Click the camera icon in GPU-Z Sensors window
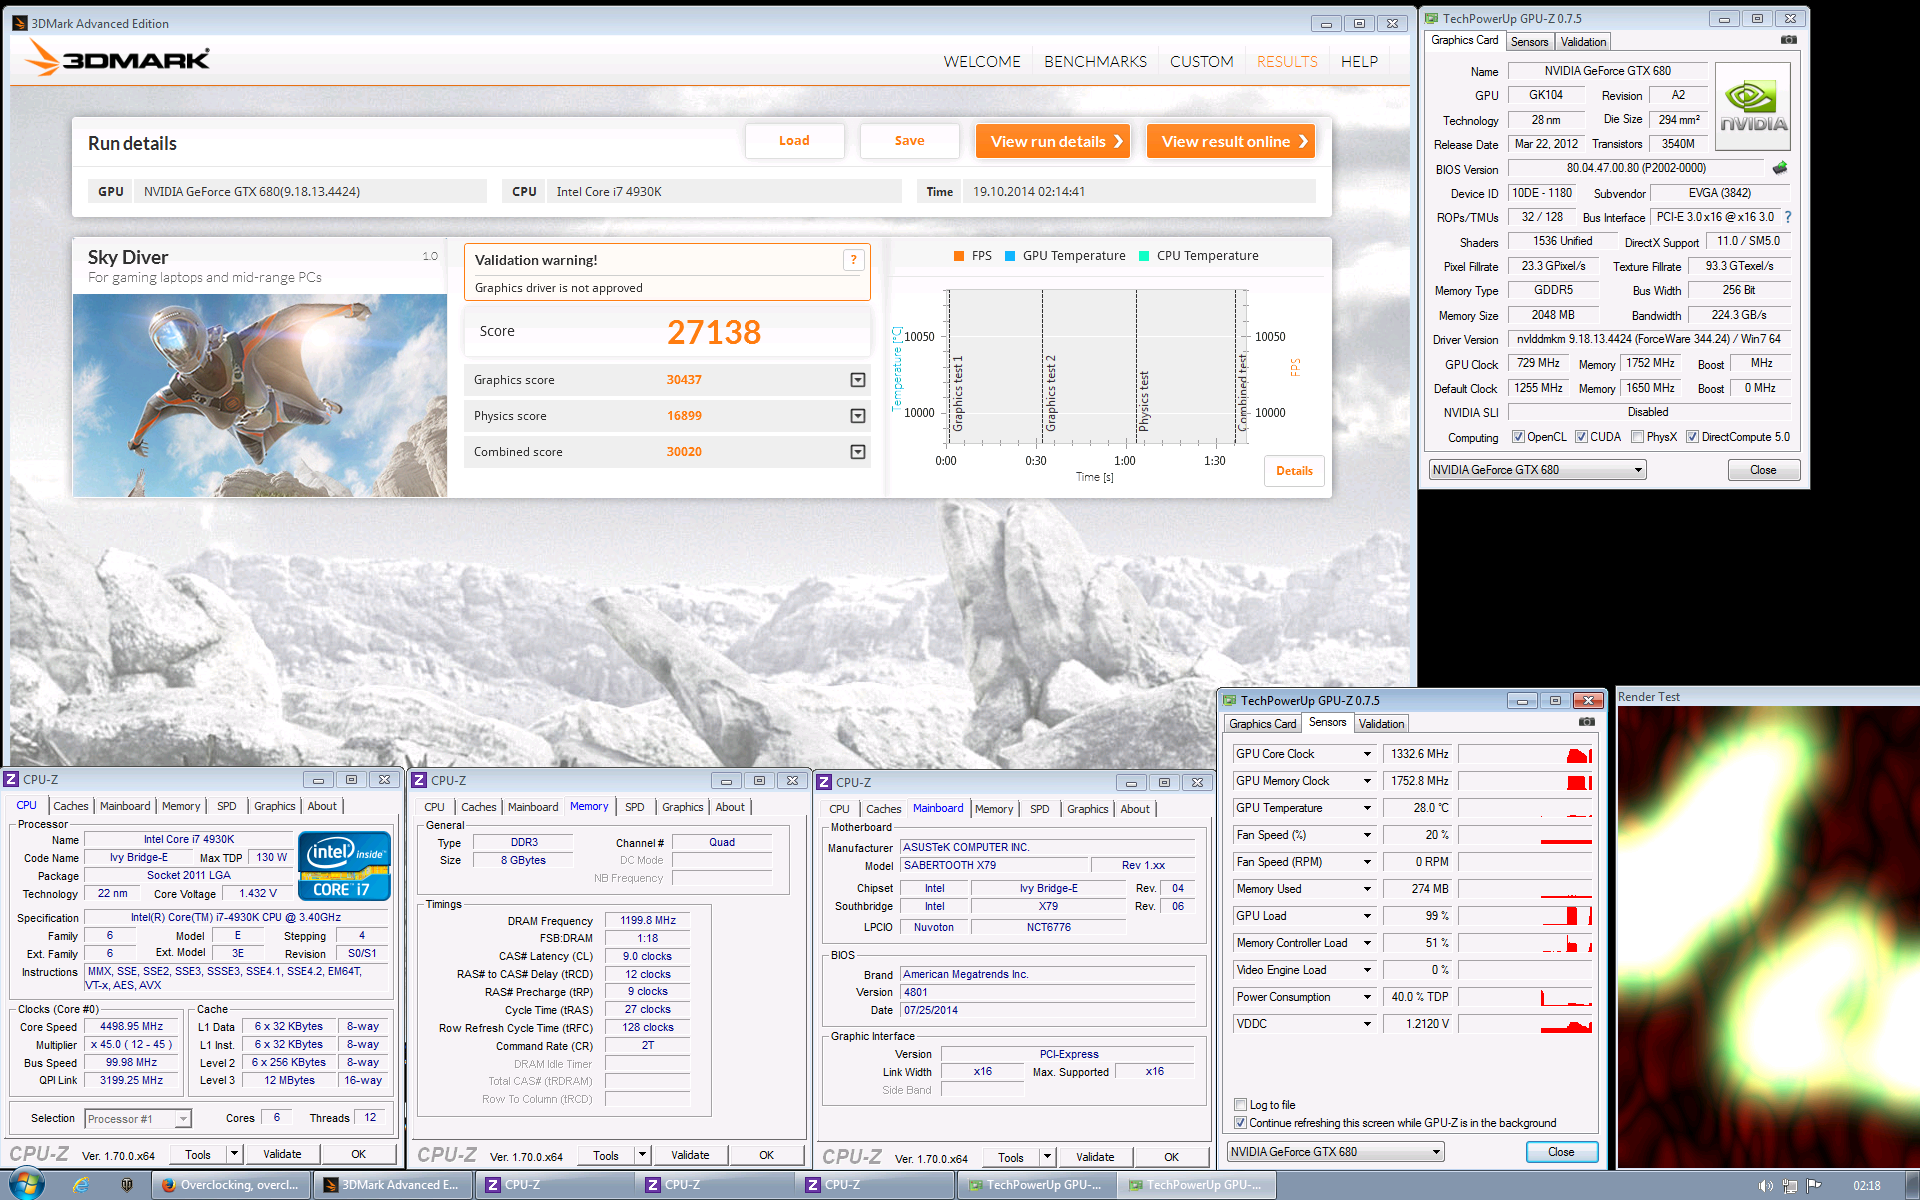 1587,722
